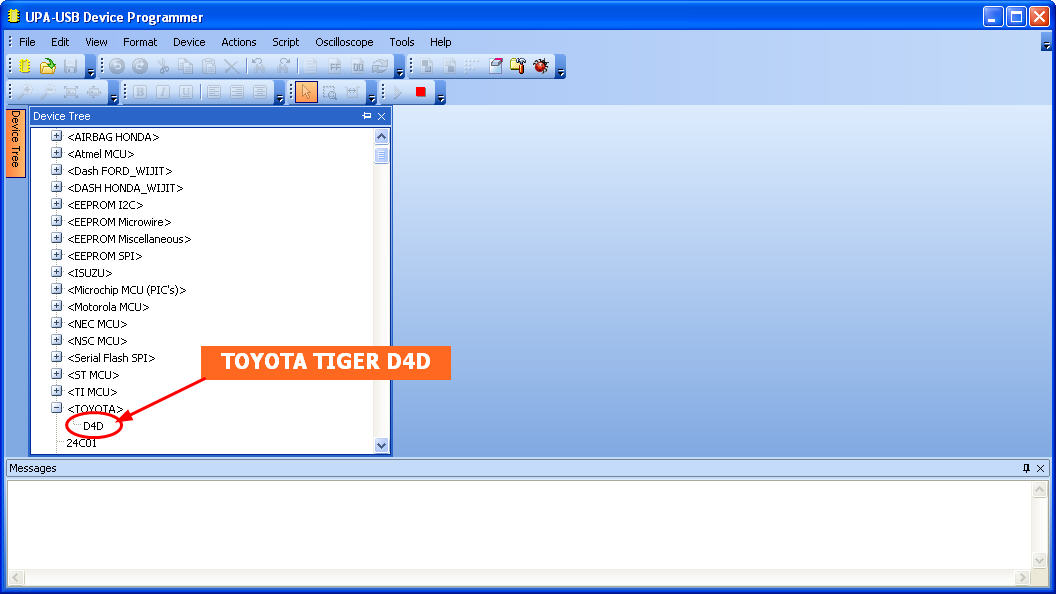Click the Save floppy disk icon
Screen dimensions: 1056x594
pyautogui.click(x=71, y=66)
